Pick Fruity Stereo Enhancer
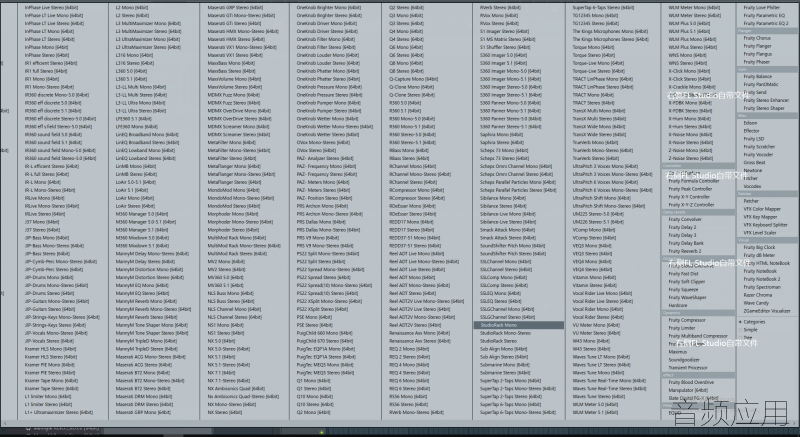 click(x=766, y=100)
